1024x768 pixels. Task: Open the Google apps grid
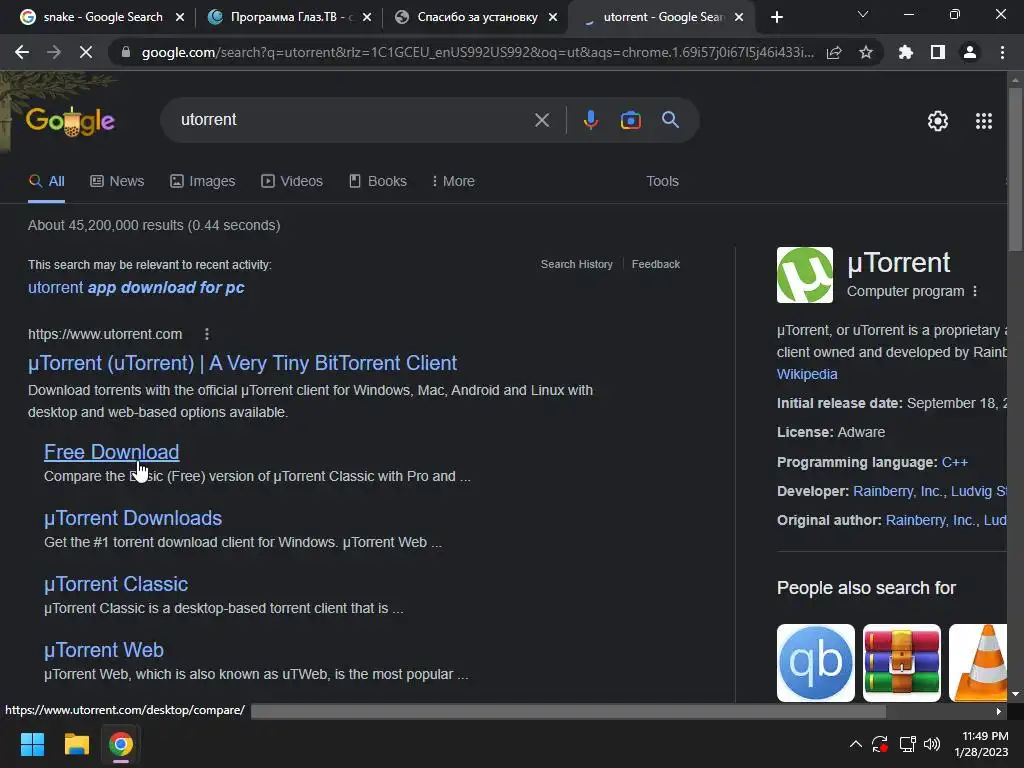984,121
